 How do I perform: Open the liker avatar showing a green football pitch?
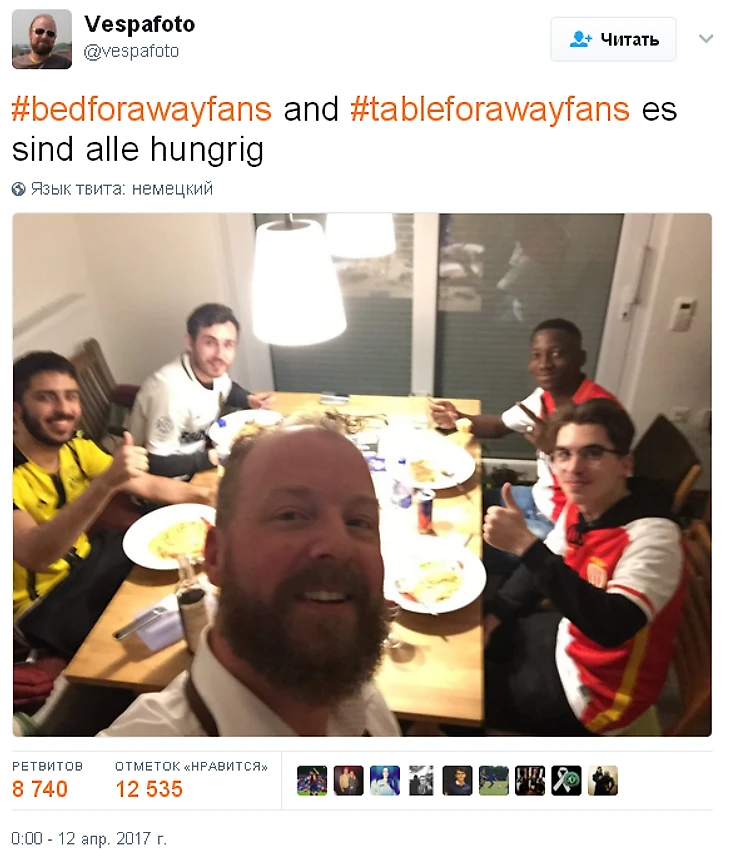point(493,780)
